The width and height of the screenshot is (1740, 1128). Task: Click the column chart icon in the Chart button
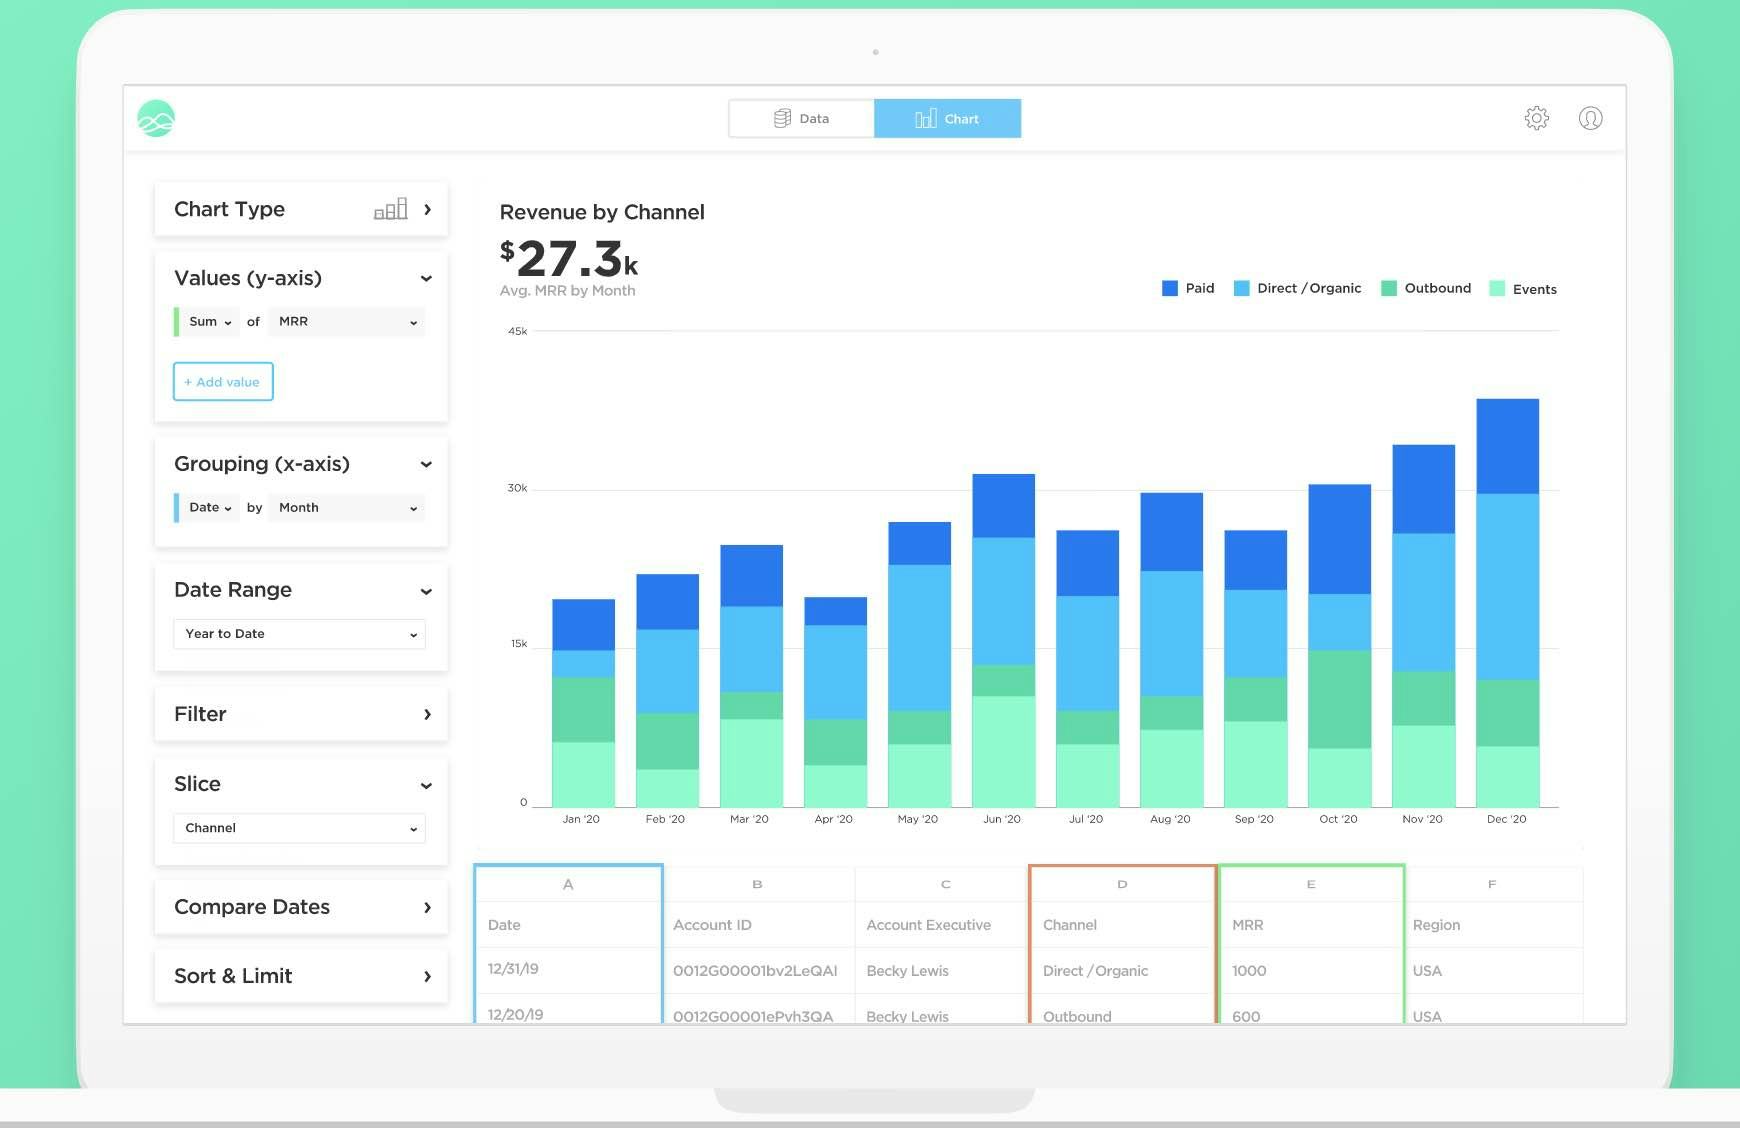pyautogui.click(x=926, y=118)
